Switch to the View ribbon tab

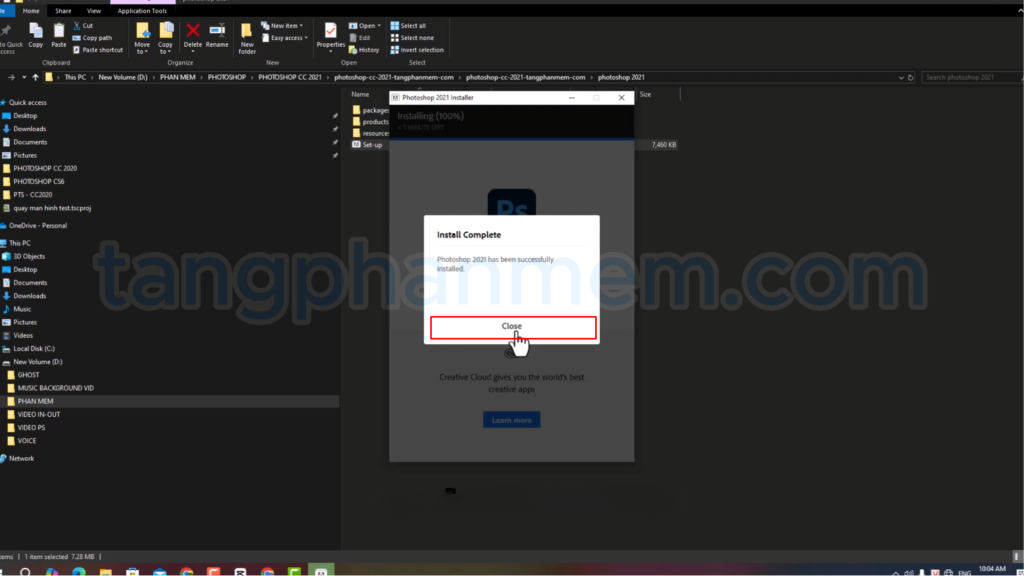click(x=93, y=11)
